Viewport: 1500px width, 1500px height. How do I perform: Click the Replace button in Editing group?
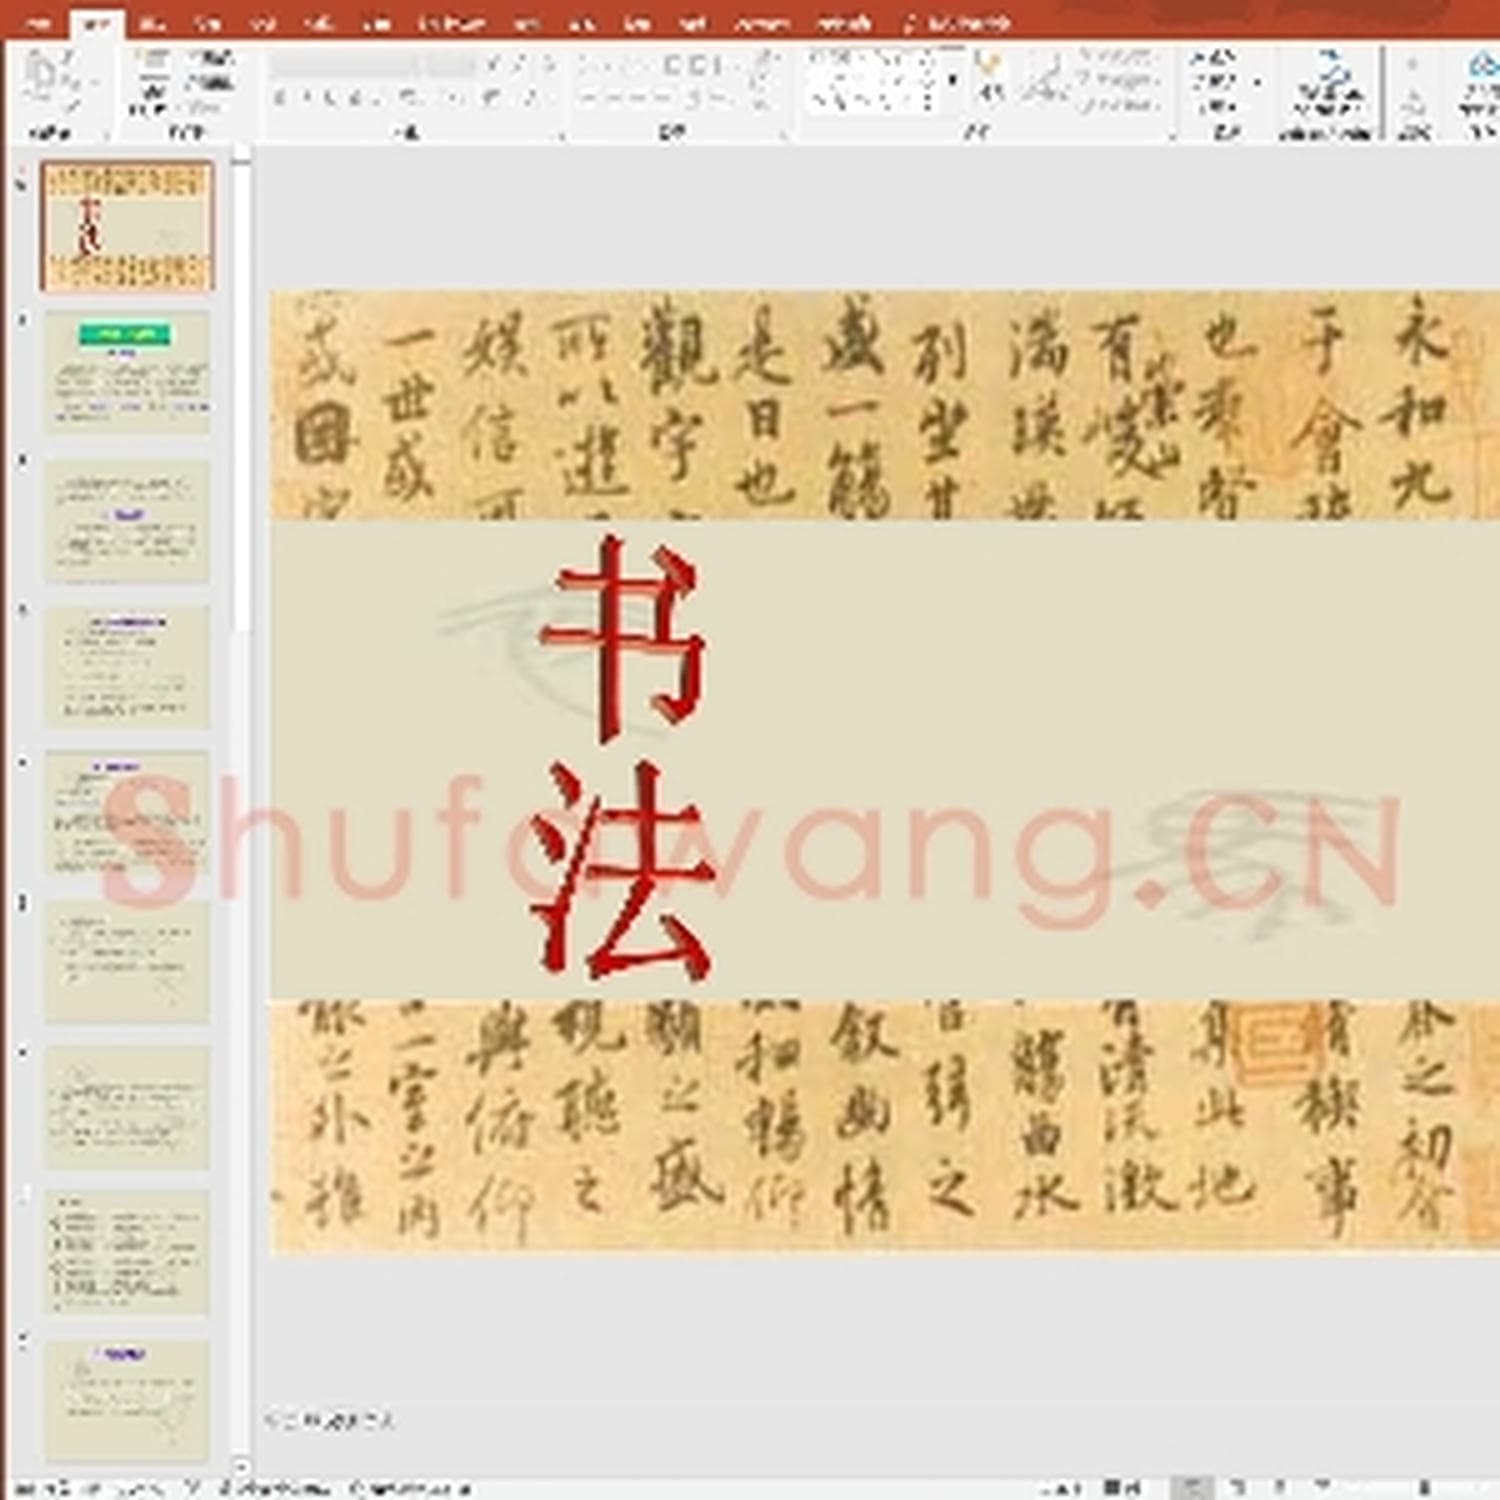pos(1222,82)
